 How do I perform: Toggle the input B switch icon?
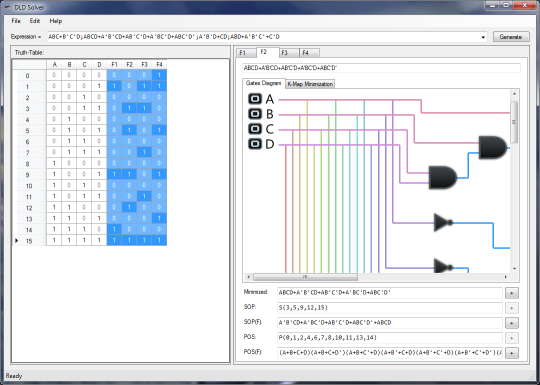click(255, 114)
